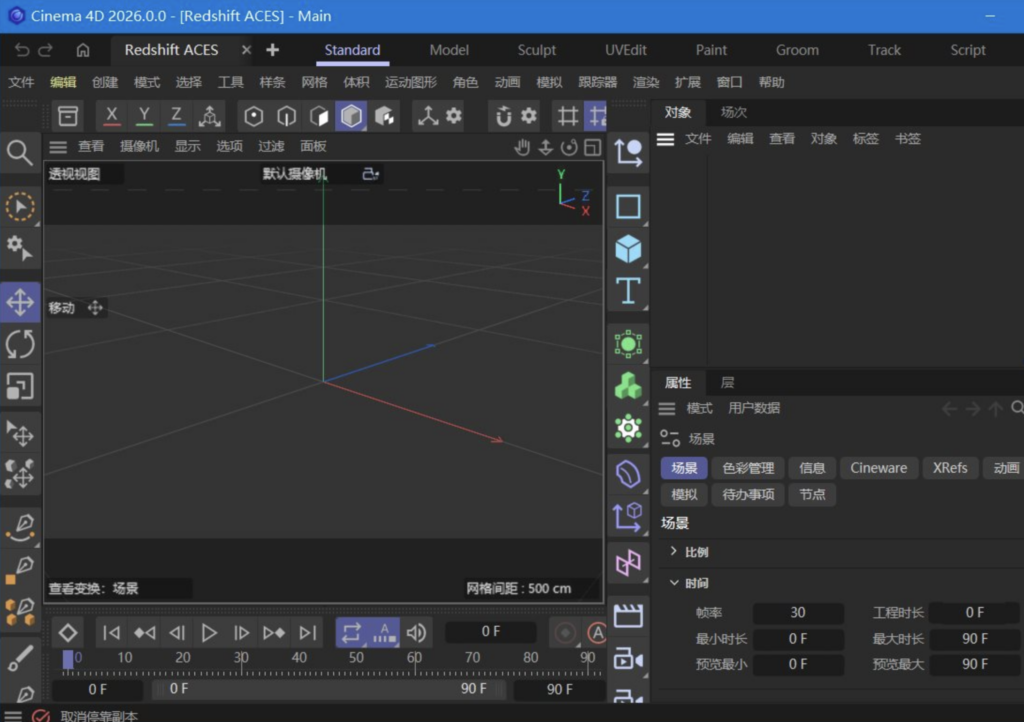Click the 帧率 field showing 30
Image resolution: width=1024 pixels, height=722 pixels.
(x=797, y=612)
